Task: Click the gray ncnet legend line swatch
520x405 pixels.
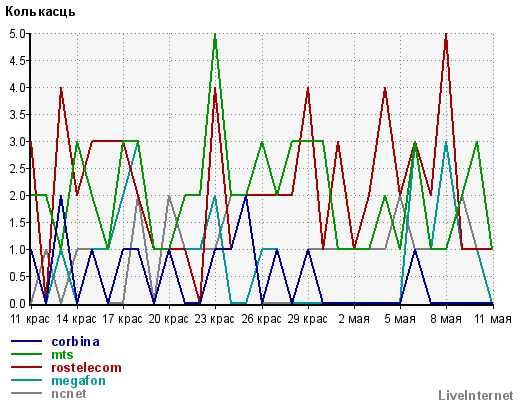Action: 27,393
